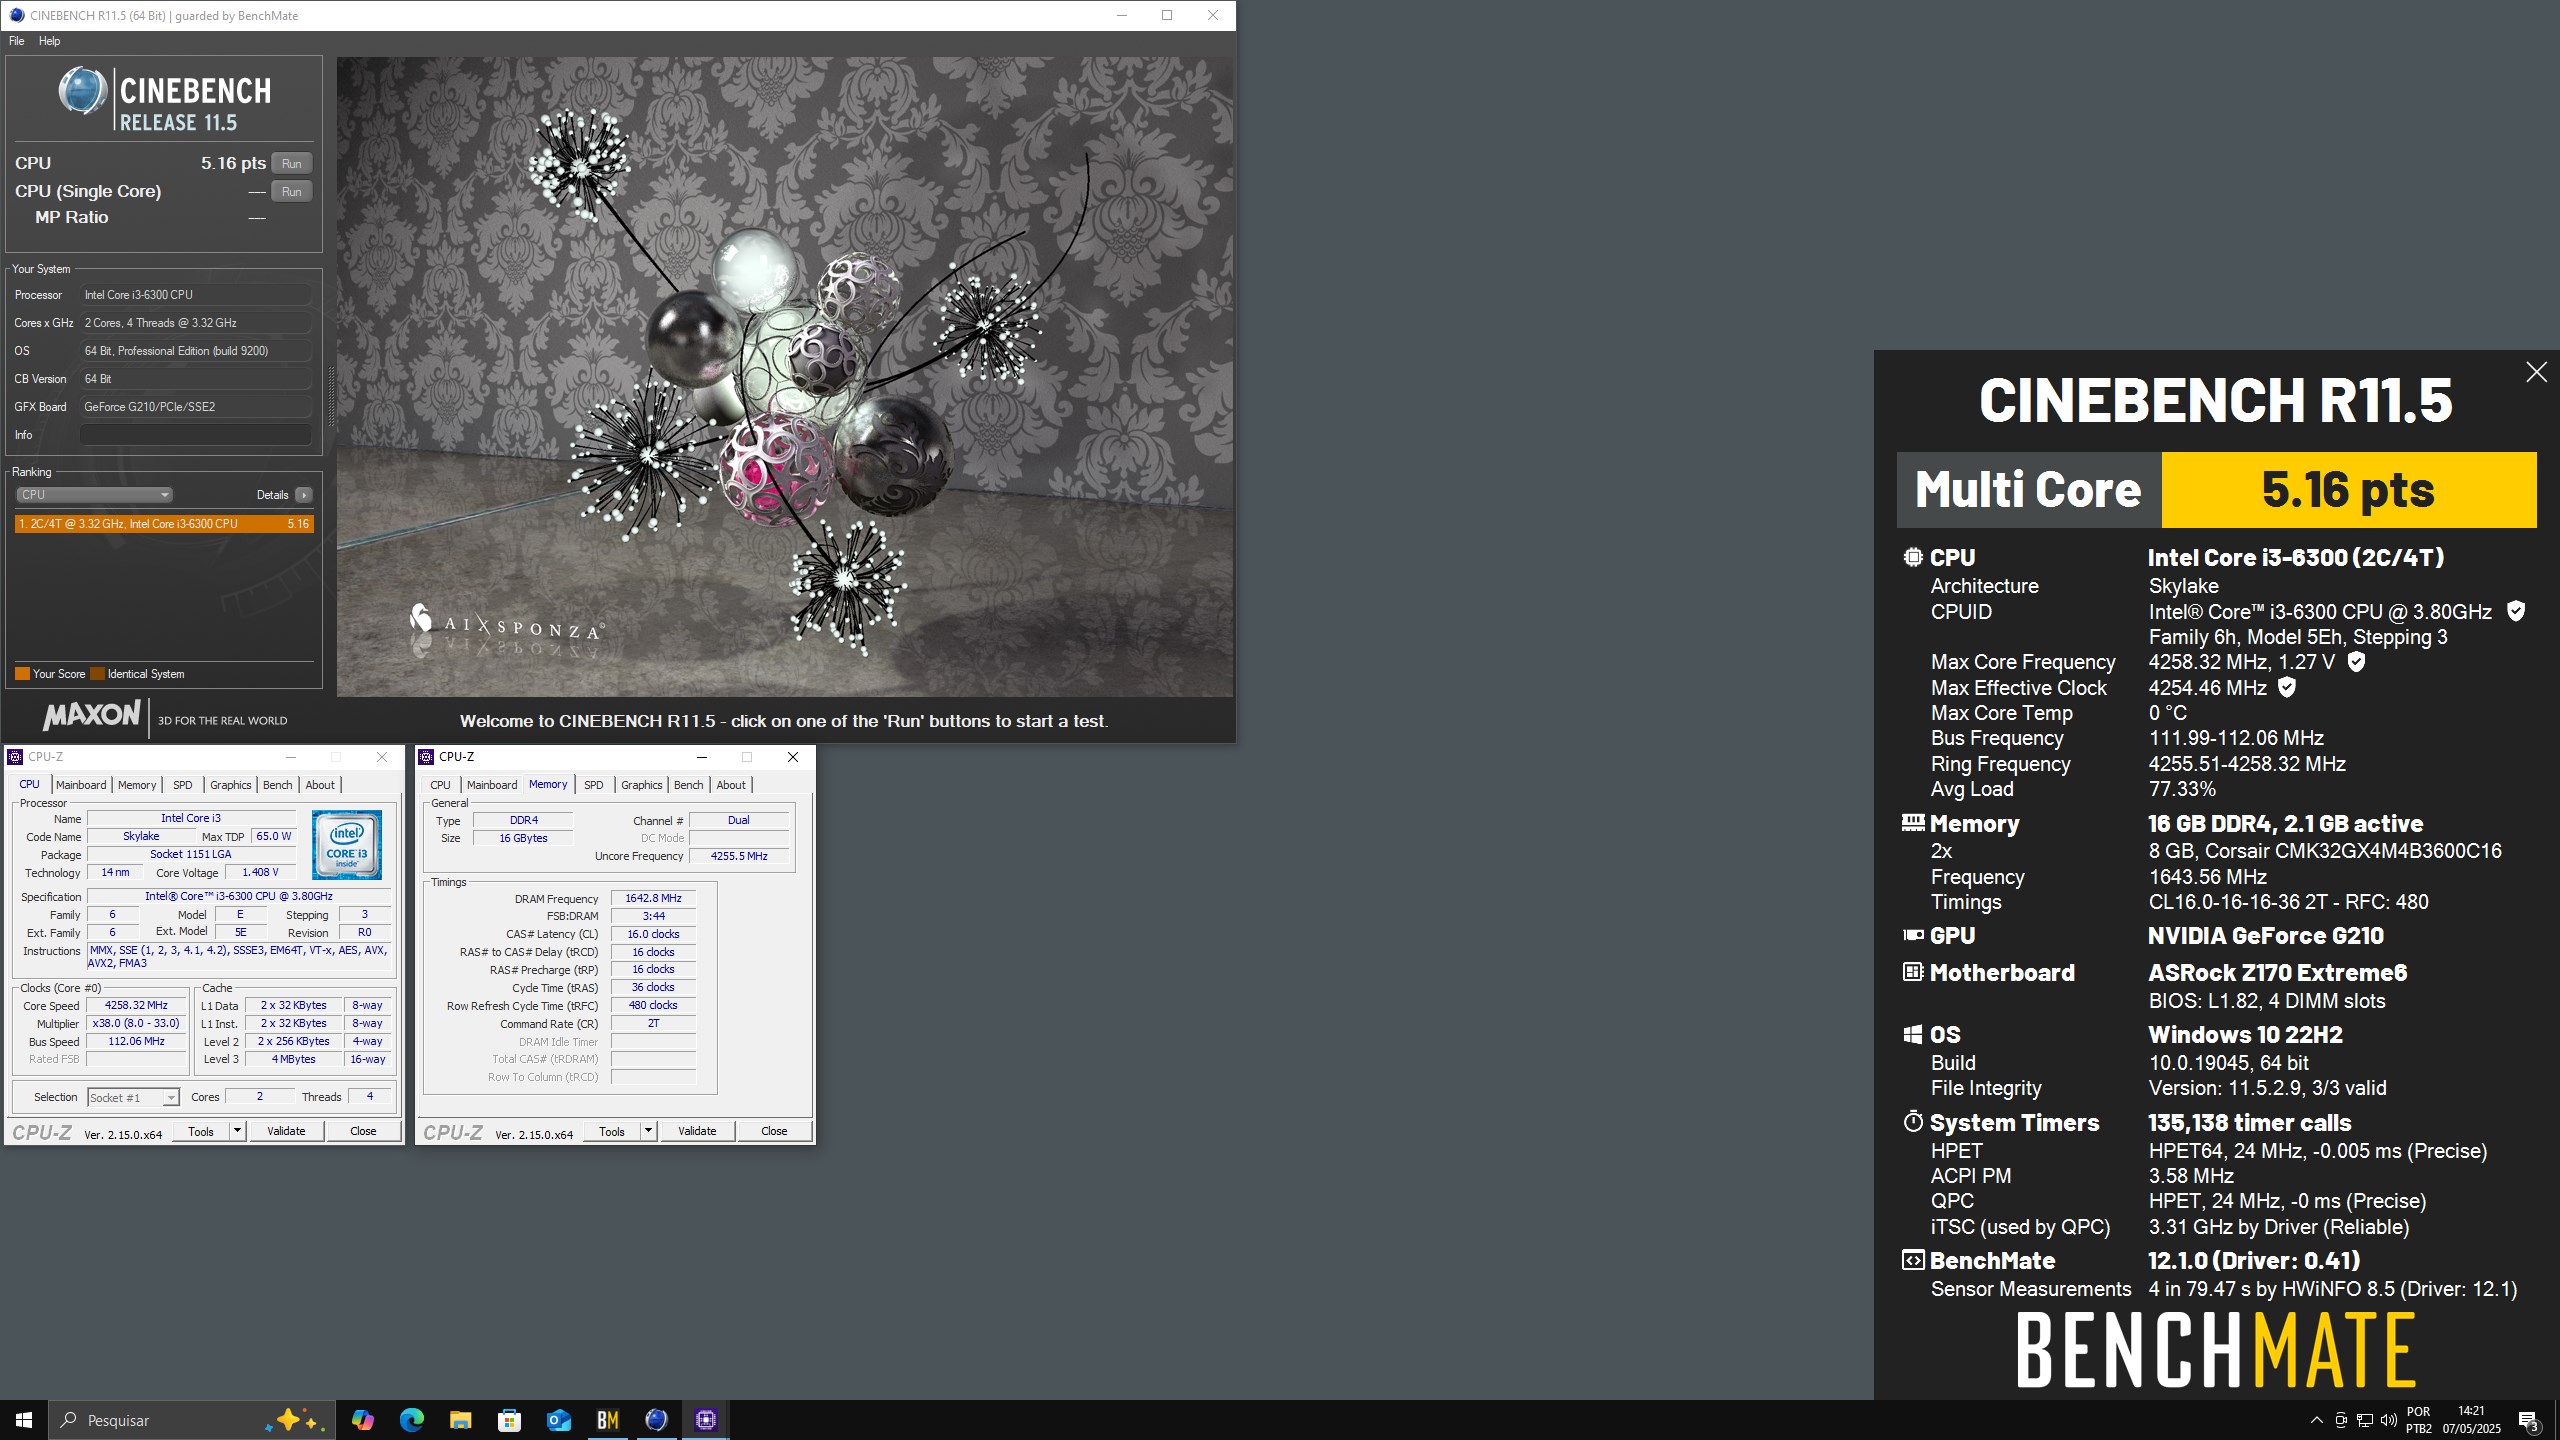Expand the Ranking CPU dropdown

[x=95, y=495]
